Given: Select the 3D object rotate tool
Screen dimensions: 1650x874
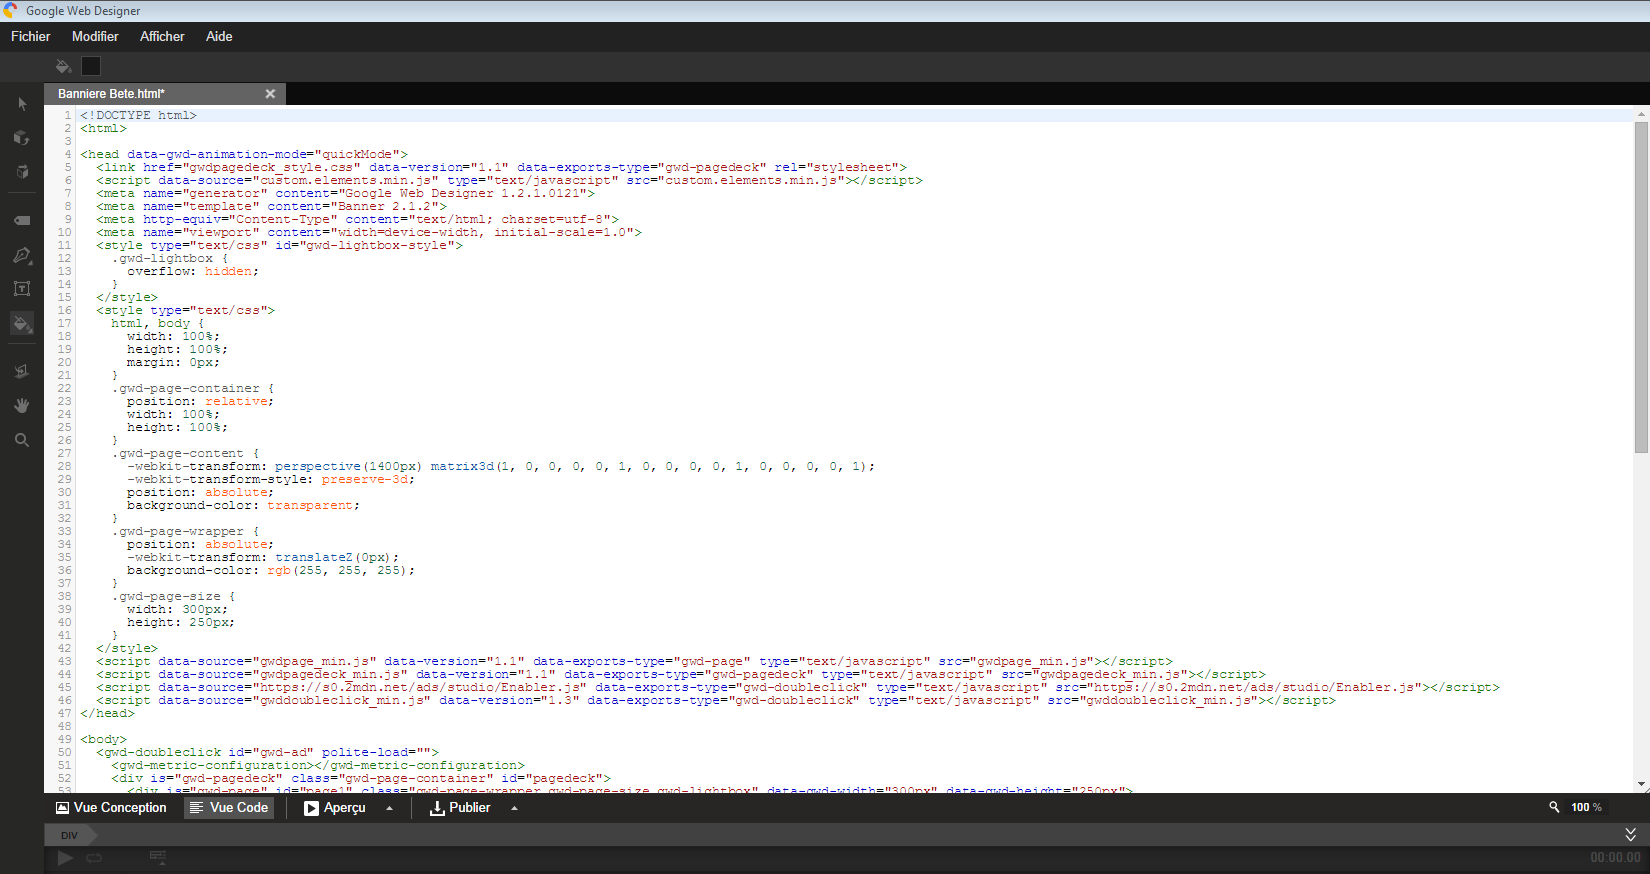Looking at the screenshot, I should (x=22, y=138).
